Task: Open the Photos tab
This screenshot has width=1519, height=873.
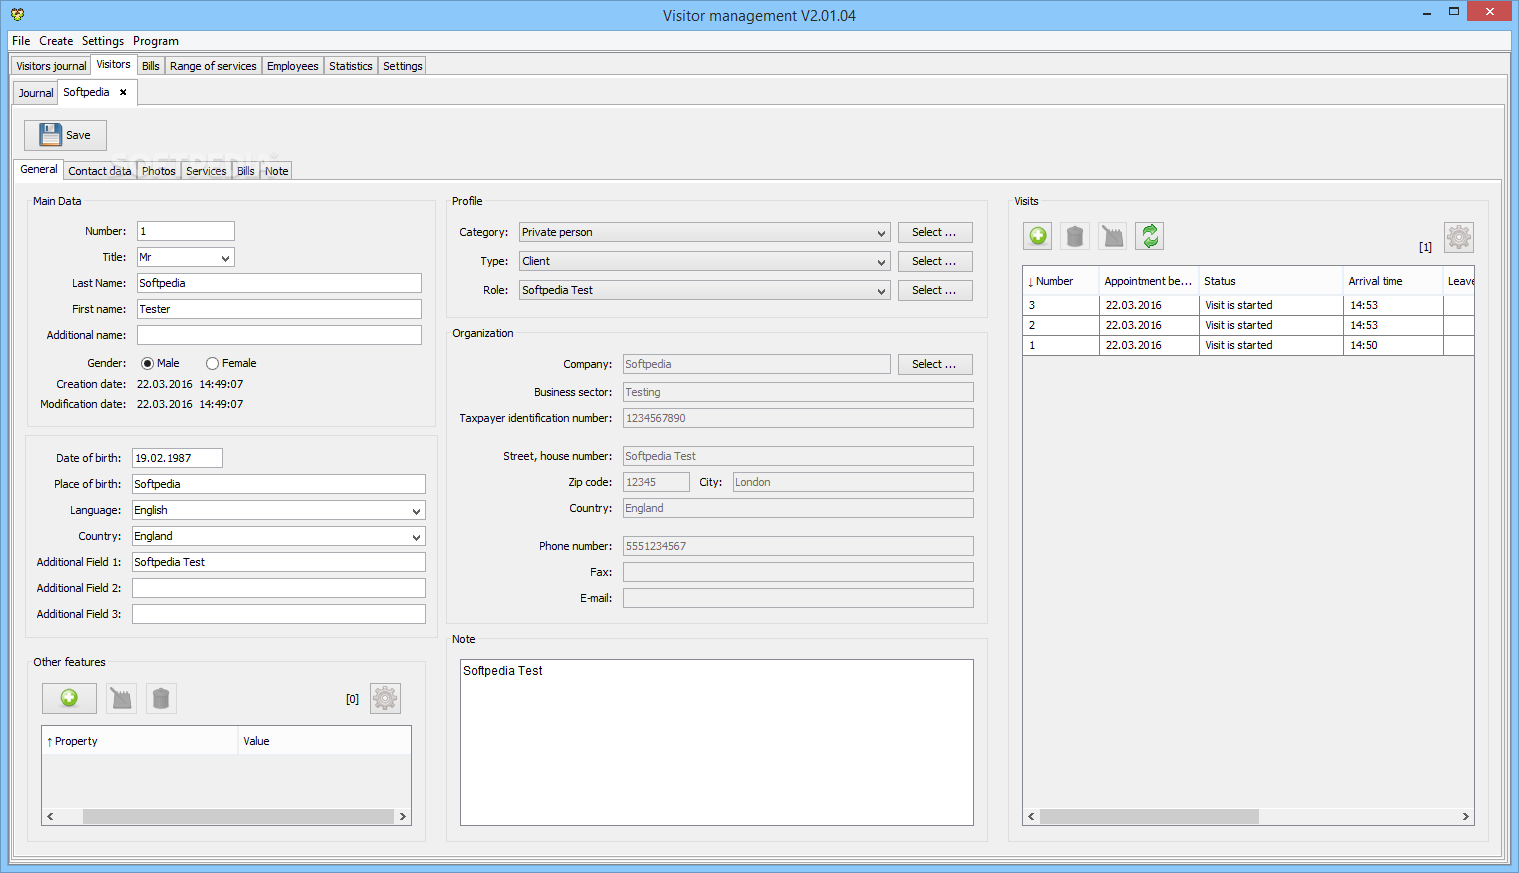Action: [159, 171]
